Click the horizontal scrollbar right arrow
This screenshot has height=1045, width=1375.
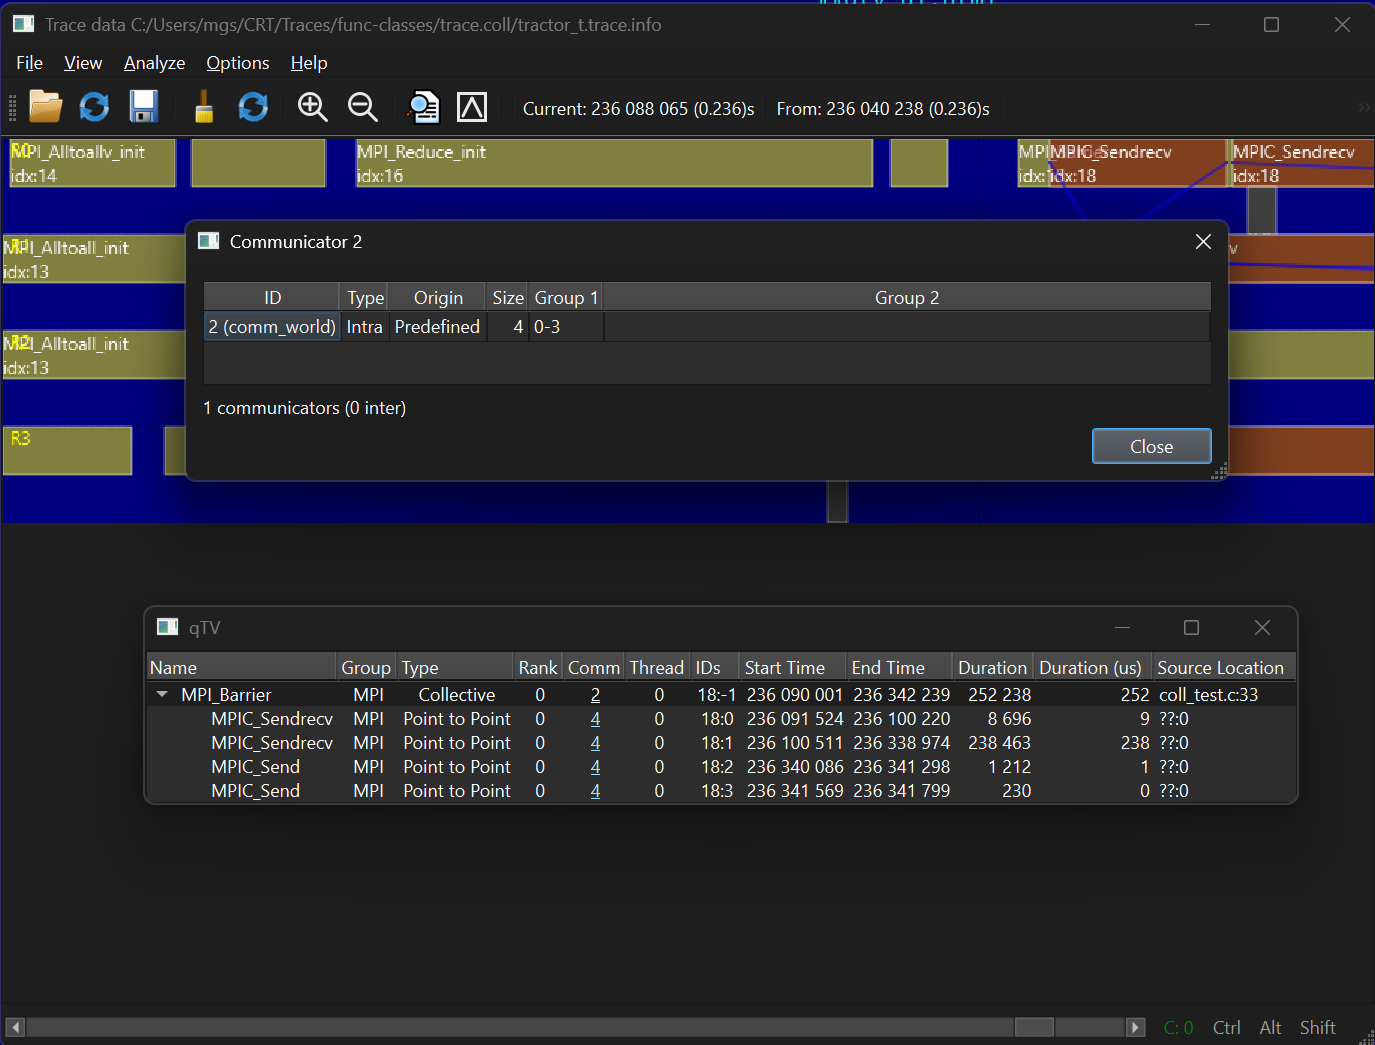[x=1134, y=1027]
